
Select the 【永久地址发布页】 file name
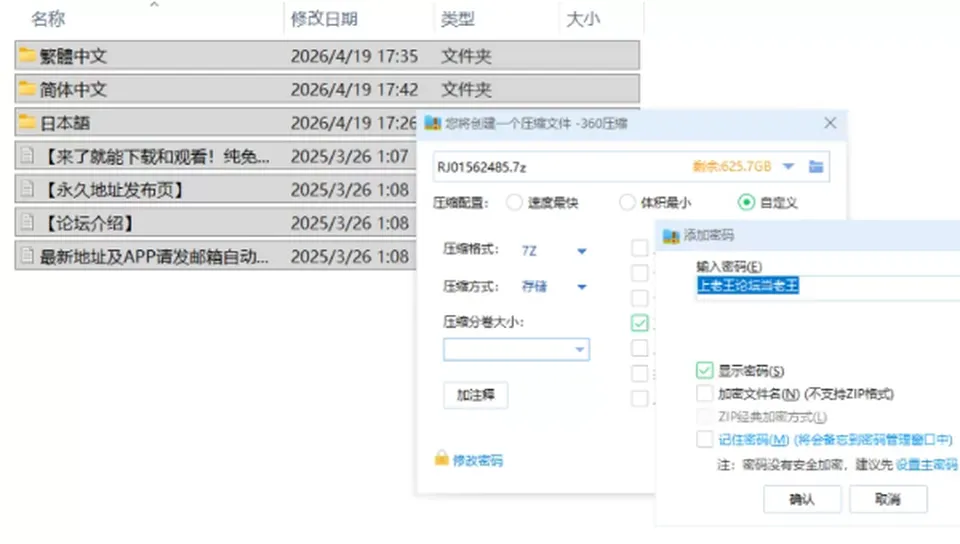click(x=113, y=190)
